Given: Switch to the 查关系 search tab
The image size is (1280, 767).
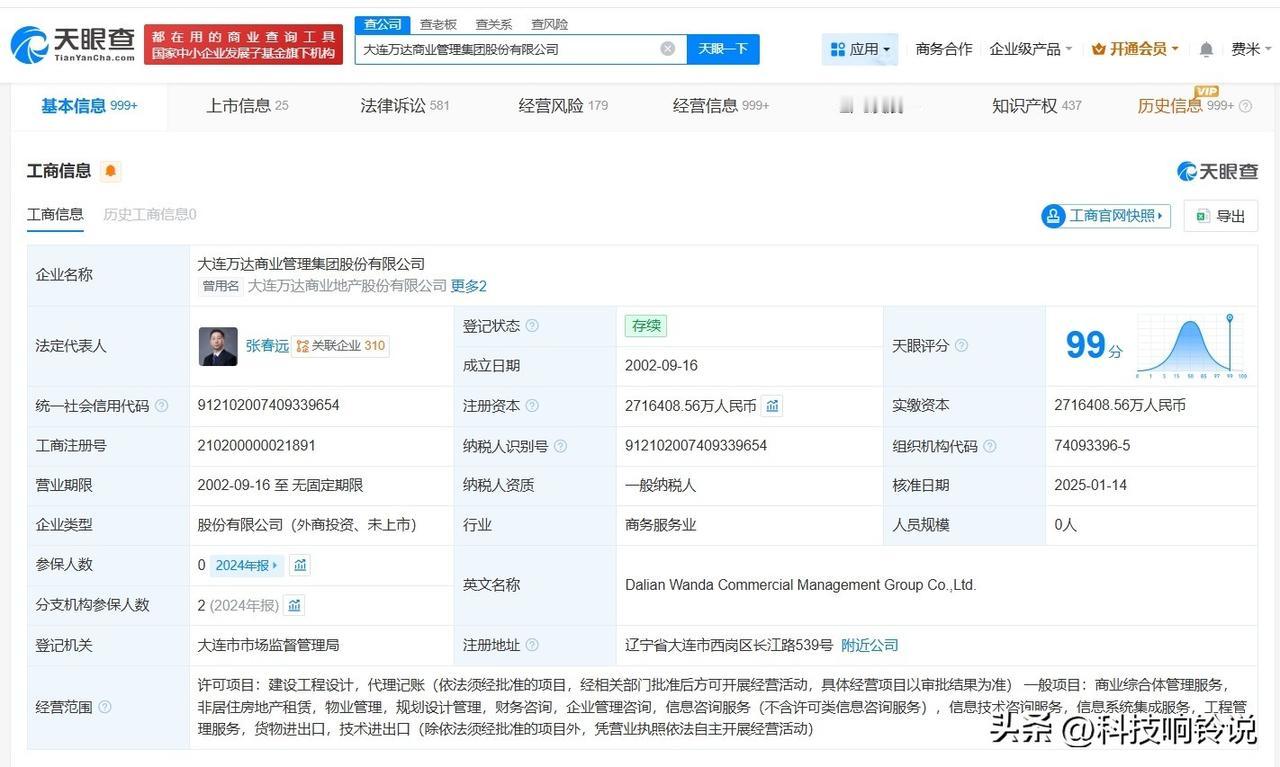Looking at the screenshot, I should pyautogui.click(x=494, y=24).
